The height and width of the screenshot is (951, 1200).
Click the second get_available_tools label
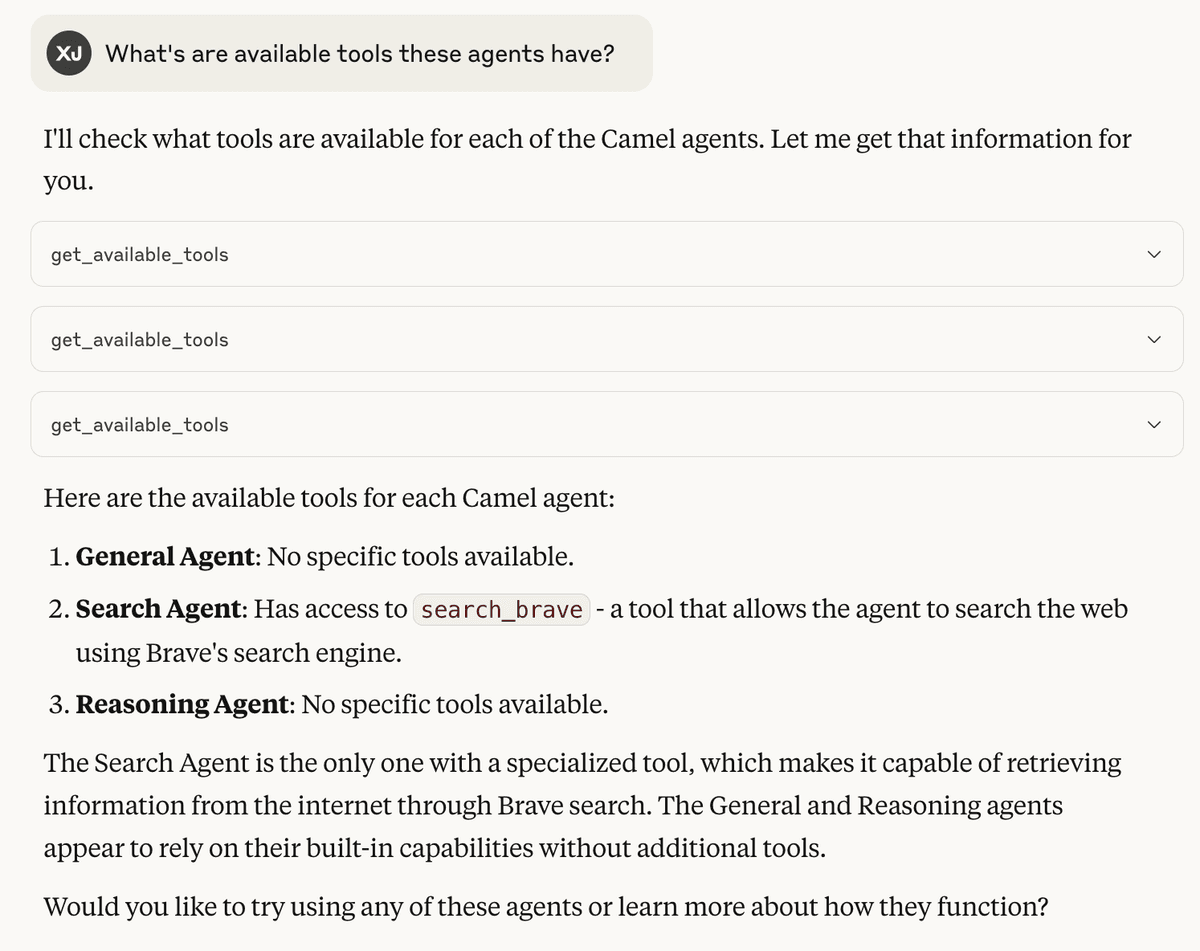pos(139,340)
